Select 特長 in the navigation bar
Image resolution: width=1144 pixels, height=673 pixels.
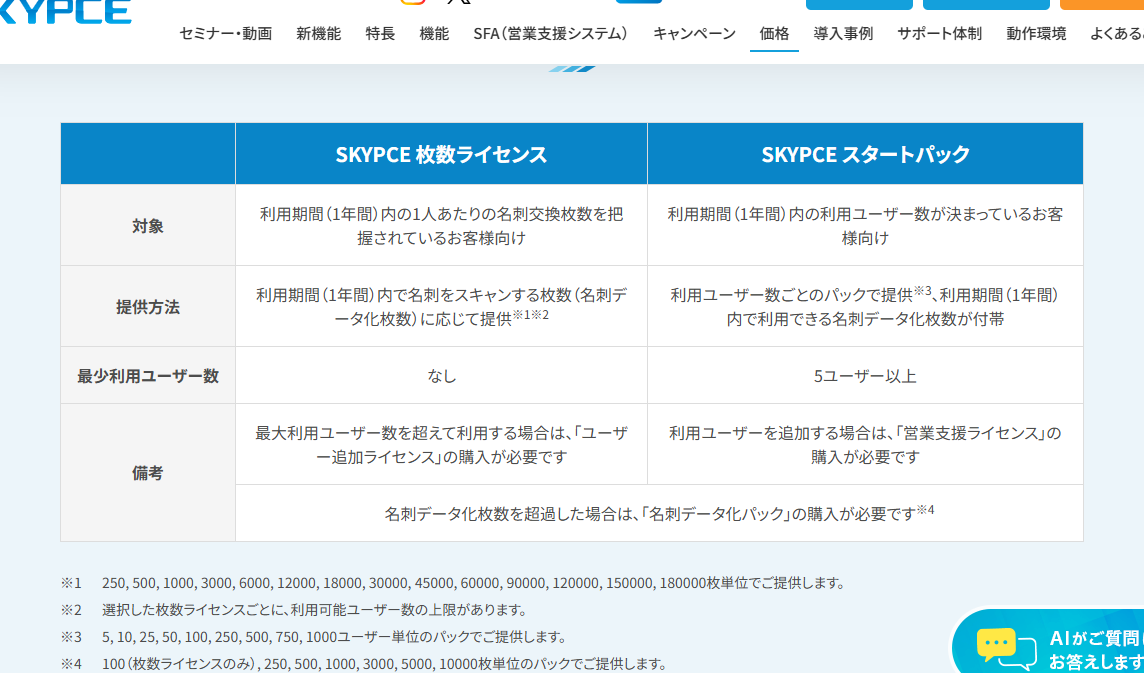(380, 34)
